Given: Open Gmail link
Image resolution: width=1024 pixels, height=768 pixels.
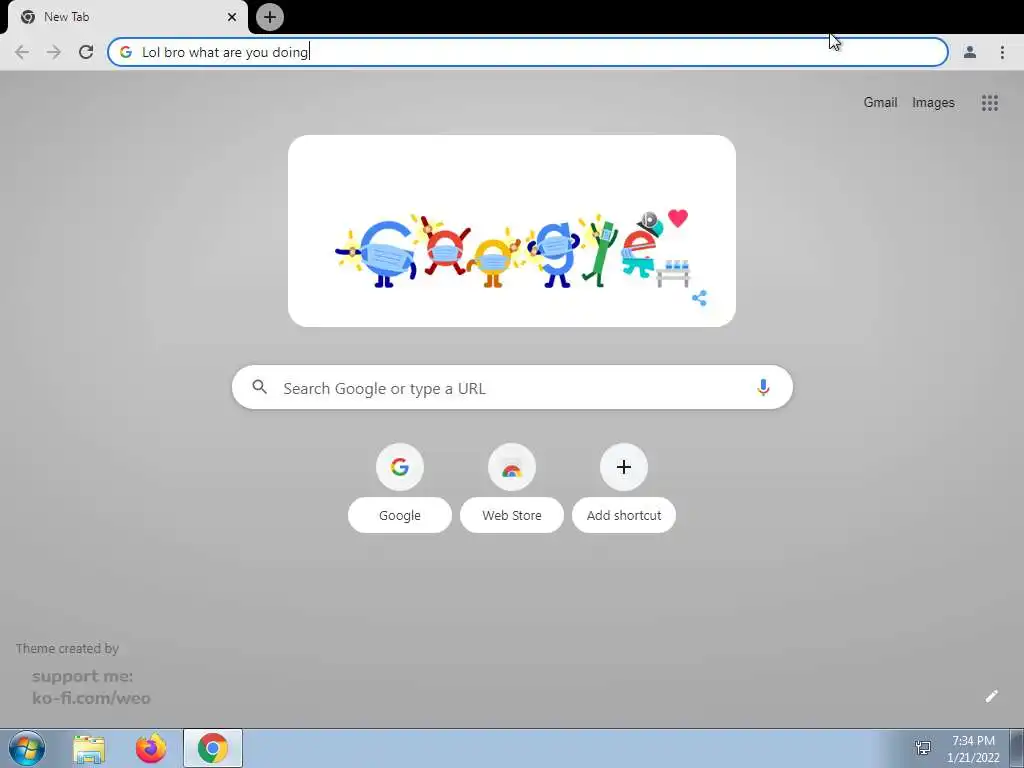Looking at the screenshot, I should tap(880, 103).
